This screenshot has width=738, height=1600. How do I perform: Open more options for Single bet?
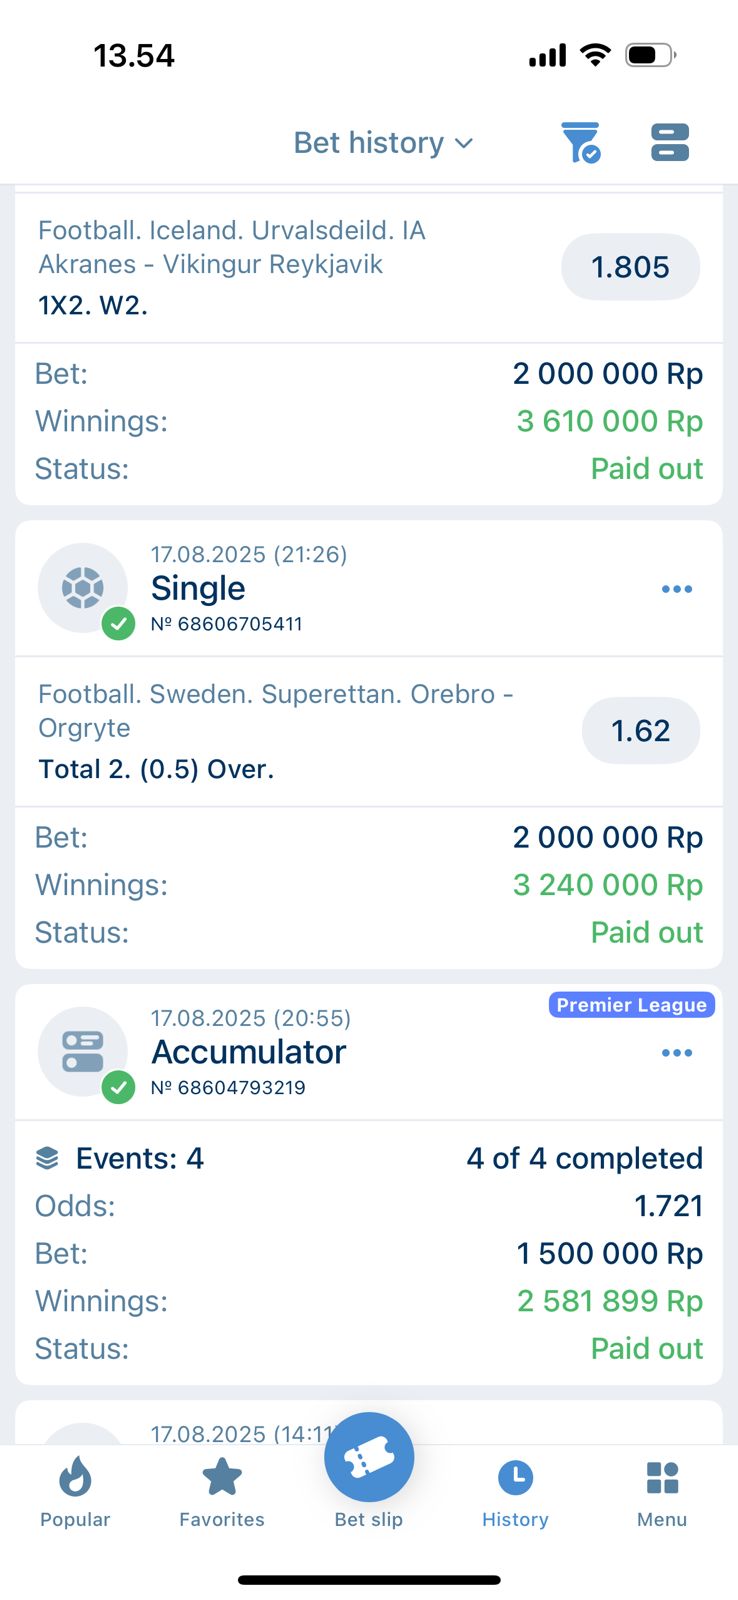(x=677, y=589)
